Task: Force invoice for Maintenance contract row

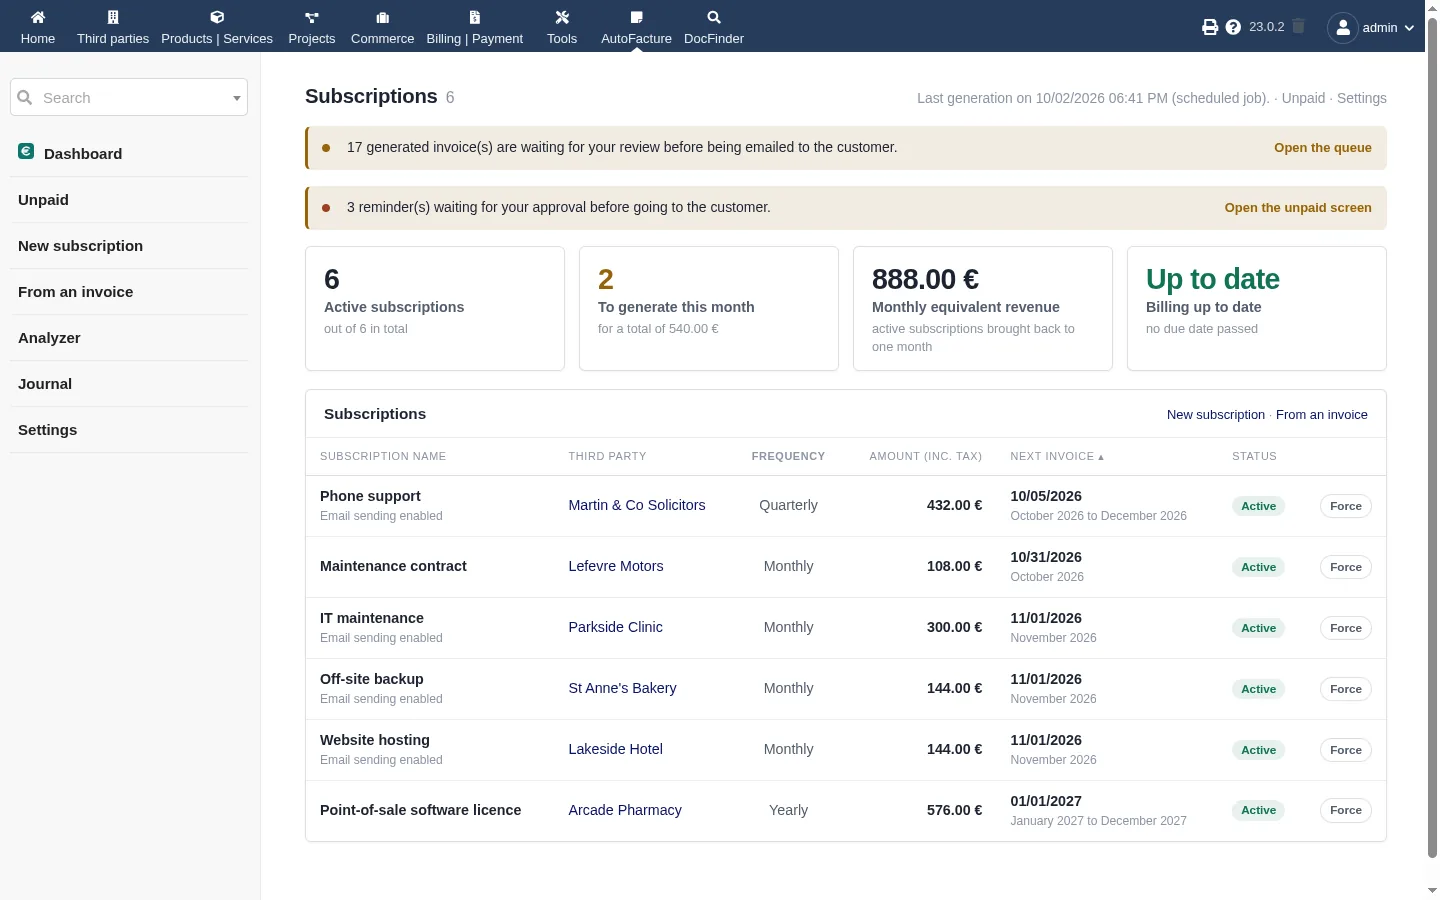Action: coord(1346,567)
